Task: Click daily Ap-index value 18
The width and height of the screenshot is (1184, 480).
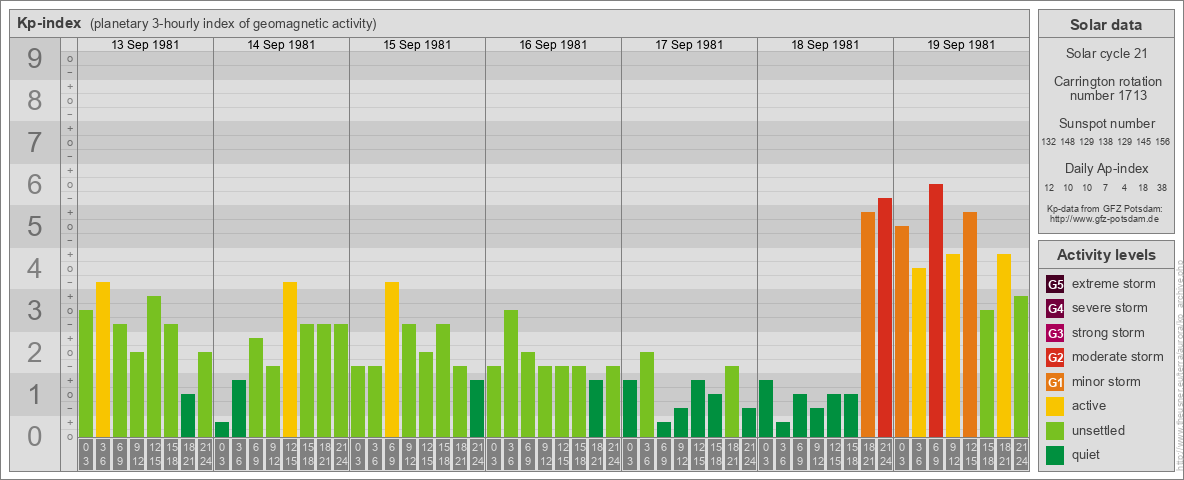Action: coord(1142,187)
